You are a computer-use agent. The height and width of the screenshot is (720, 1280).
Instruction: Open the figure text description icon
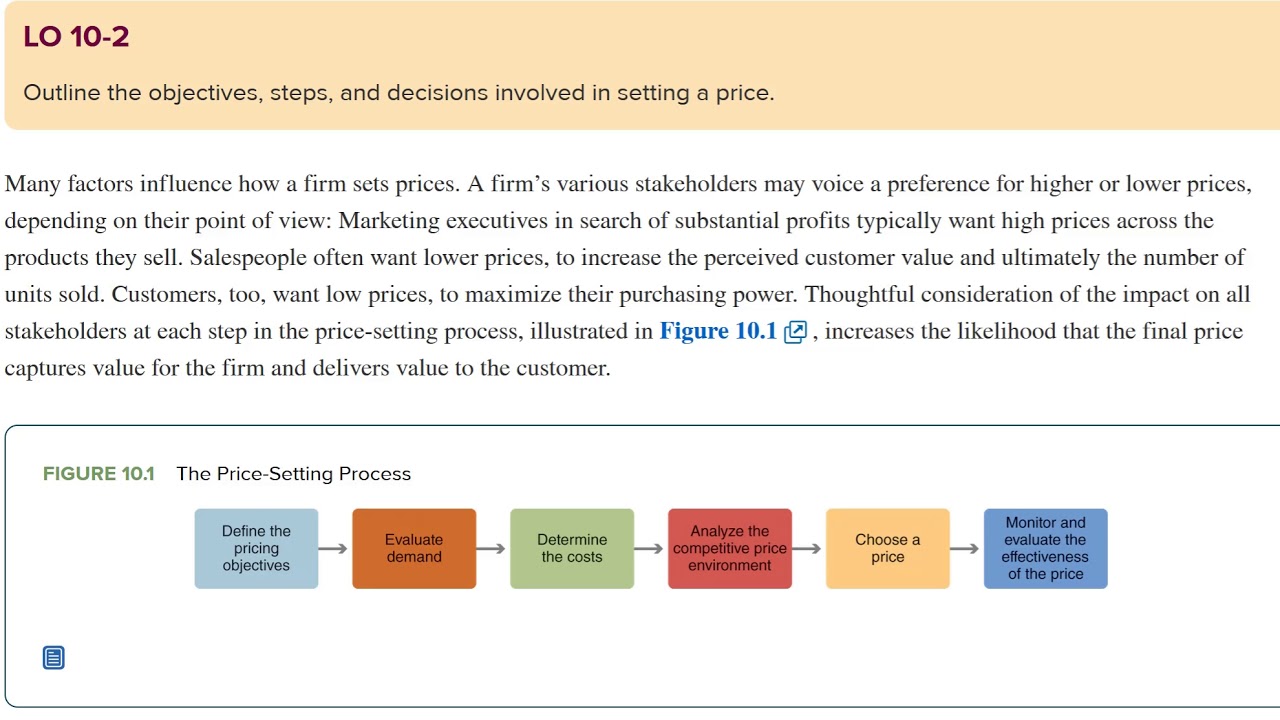click(x=54, y=658)
